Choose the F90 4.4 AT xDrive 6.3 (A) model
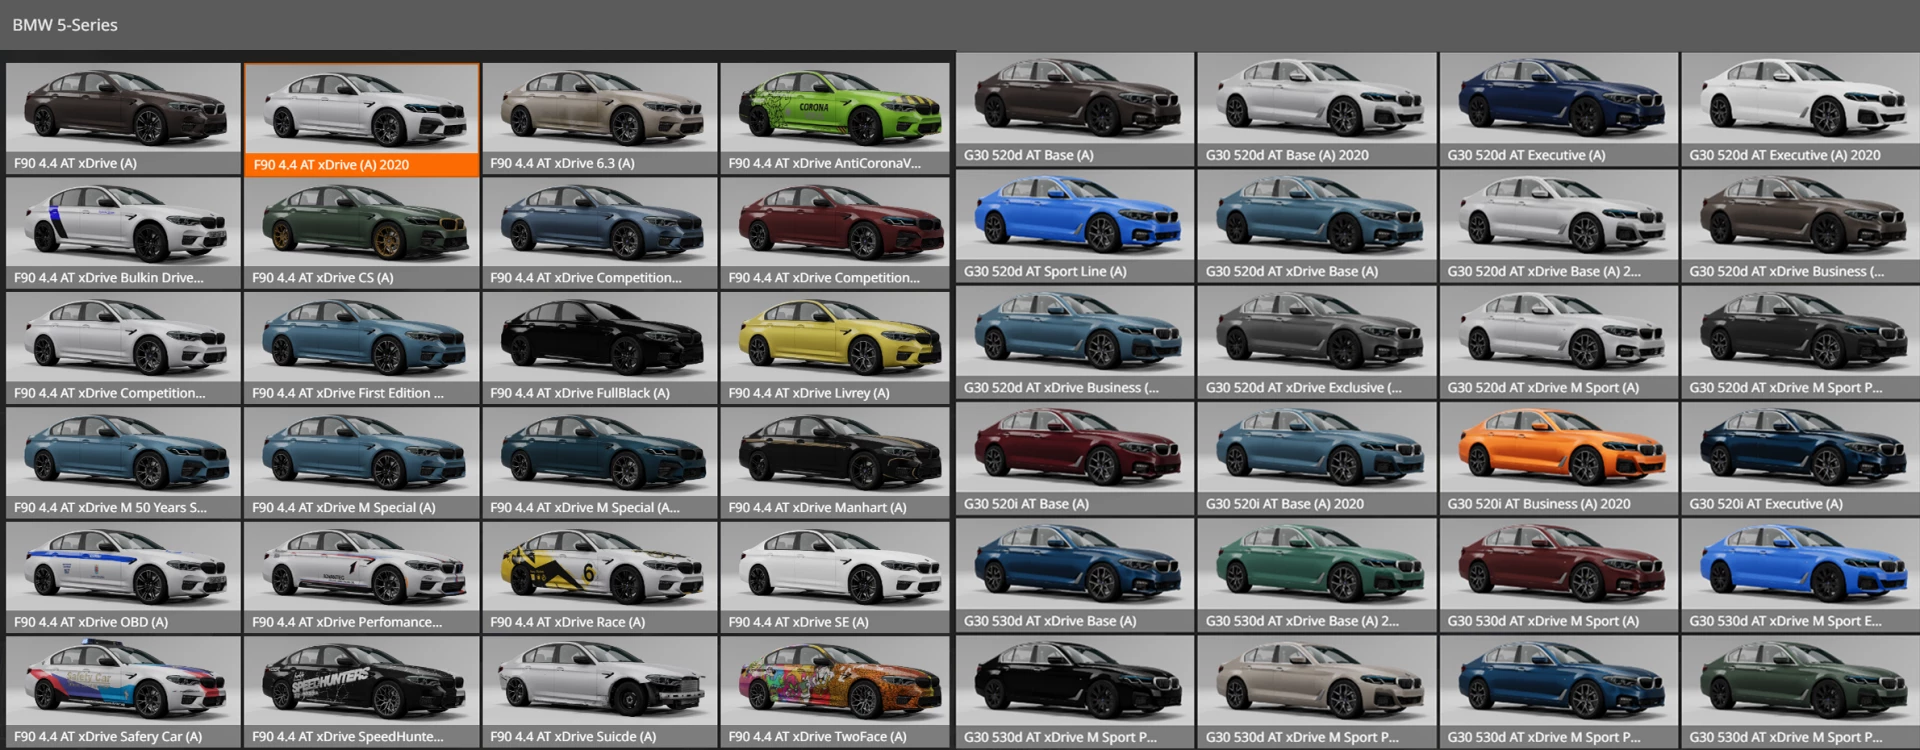Viewport: 1920px width, 750px height. 599,118
